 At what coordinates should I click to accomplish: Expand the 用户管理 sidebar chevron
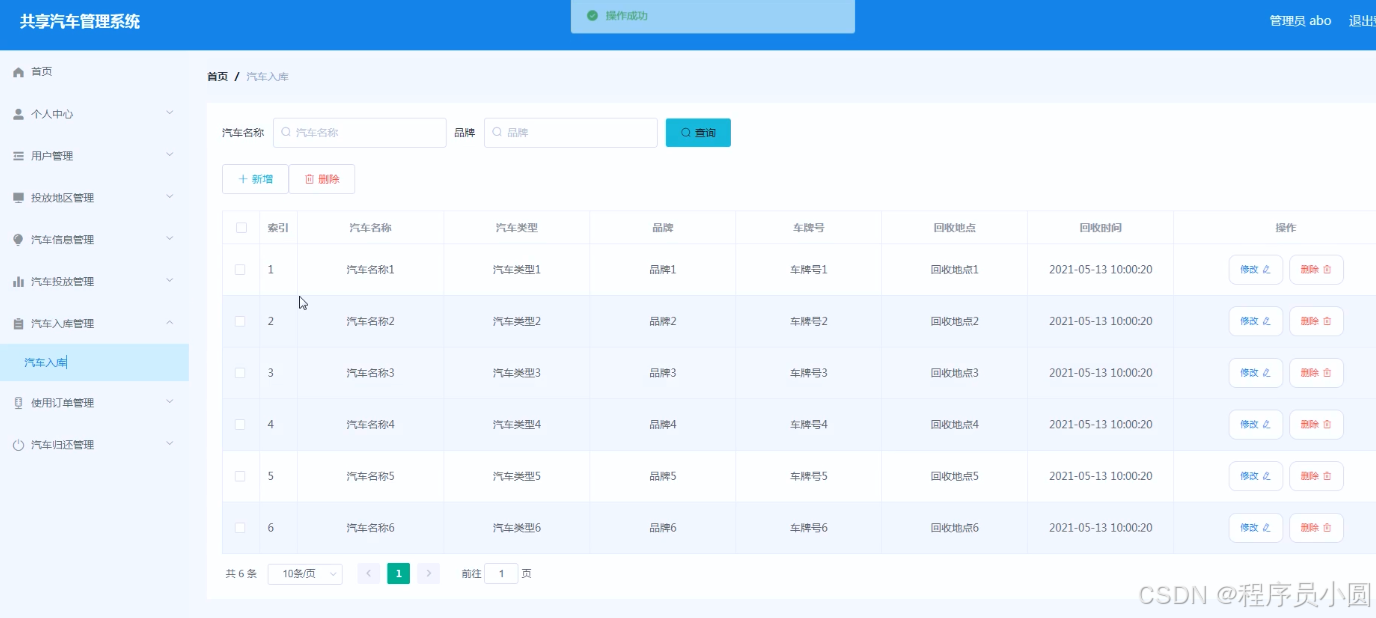(x=170, y=155)
